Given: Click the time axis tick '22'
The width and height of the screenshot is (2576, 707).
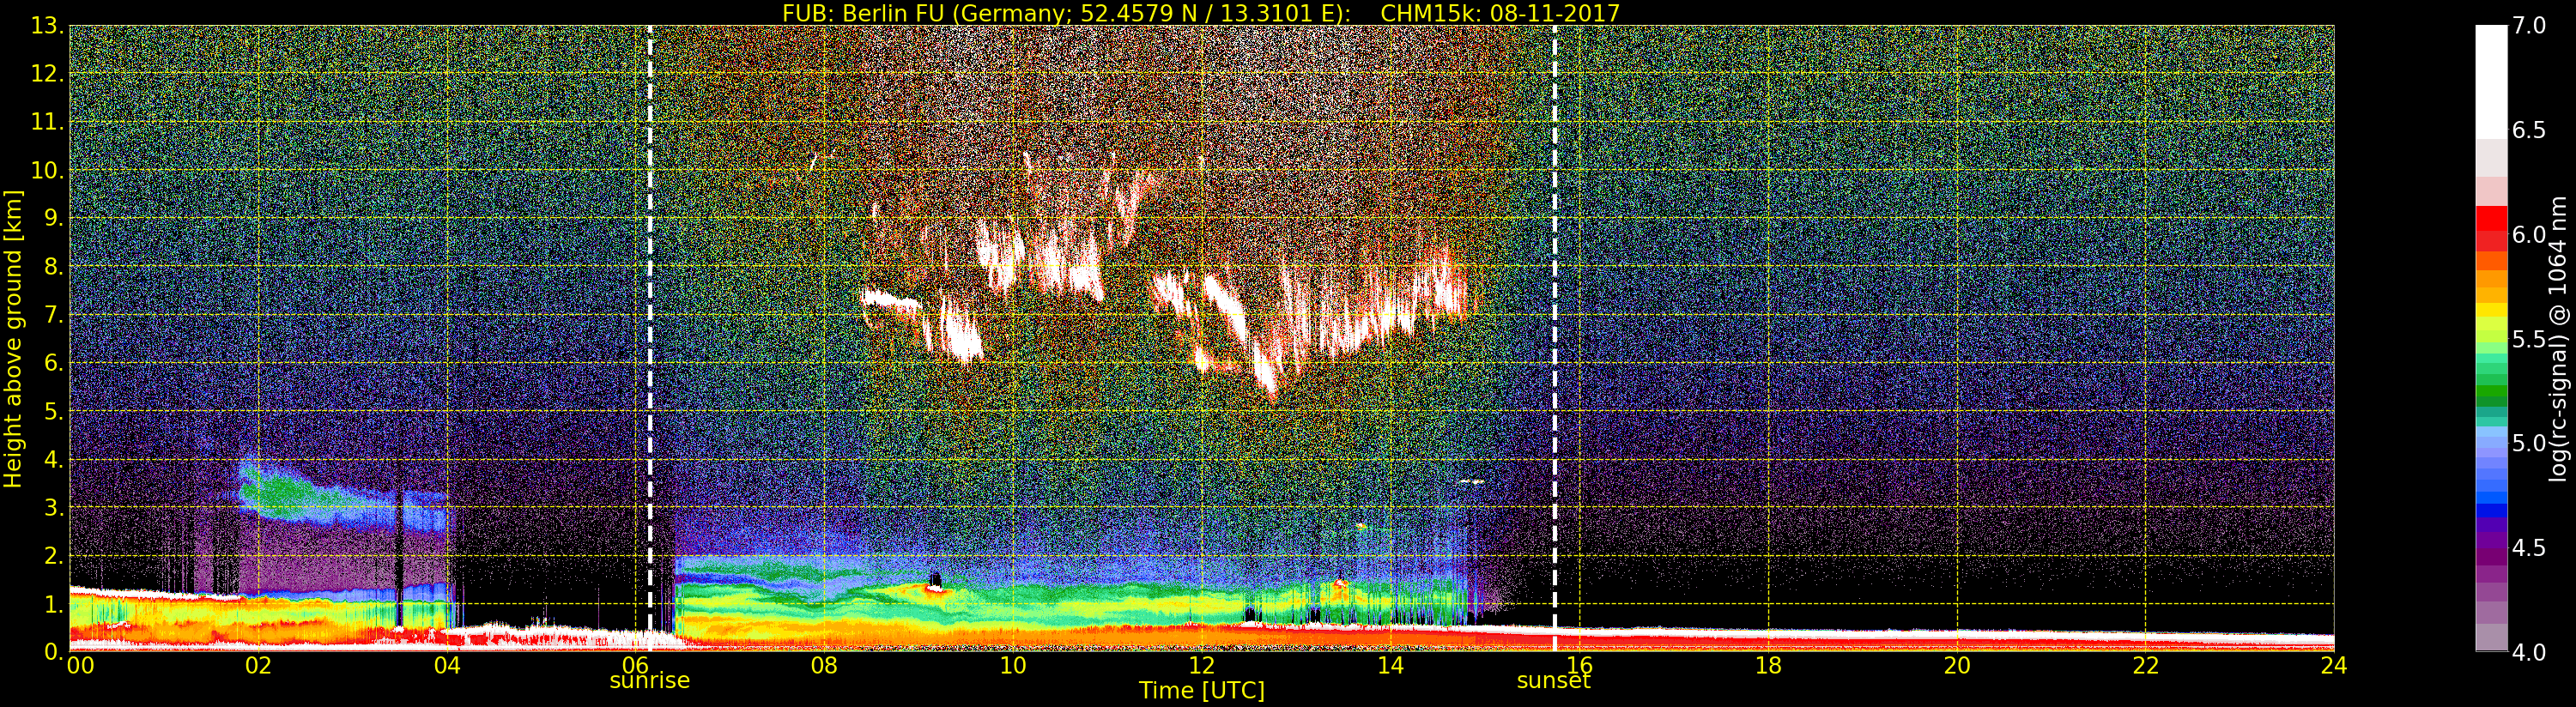Looking at the screenshot, I should tap(2146, 665).
